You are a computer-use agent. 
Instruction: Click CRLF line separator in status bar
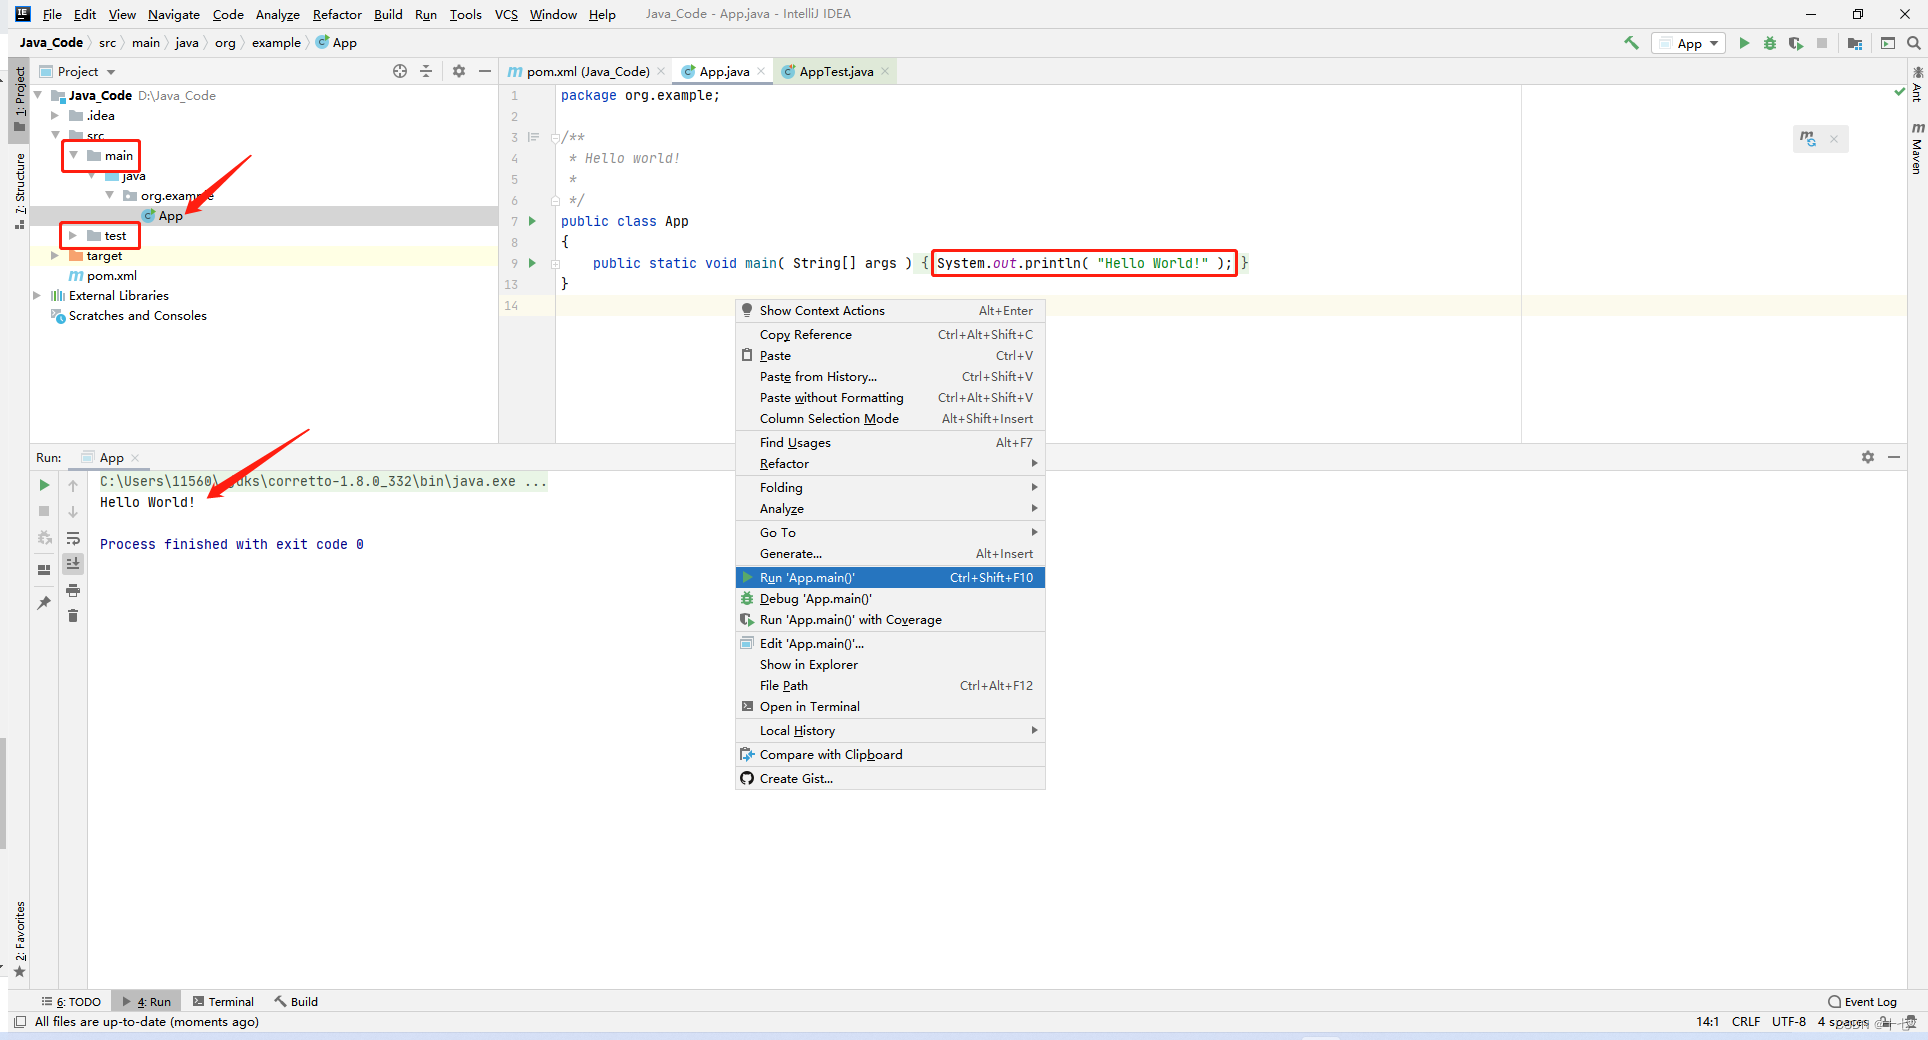point(1746,1021)
